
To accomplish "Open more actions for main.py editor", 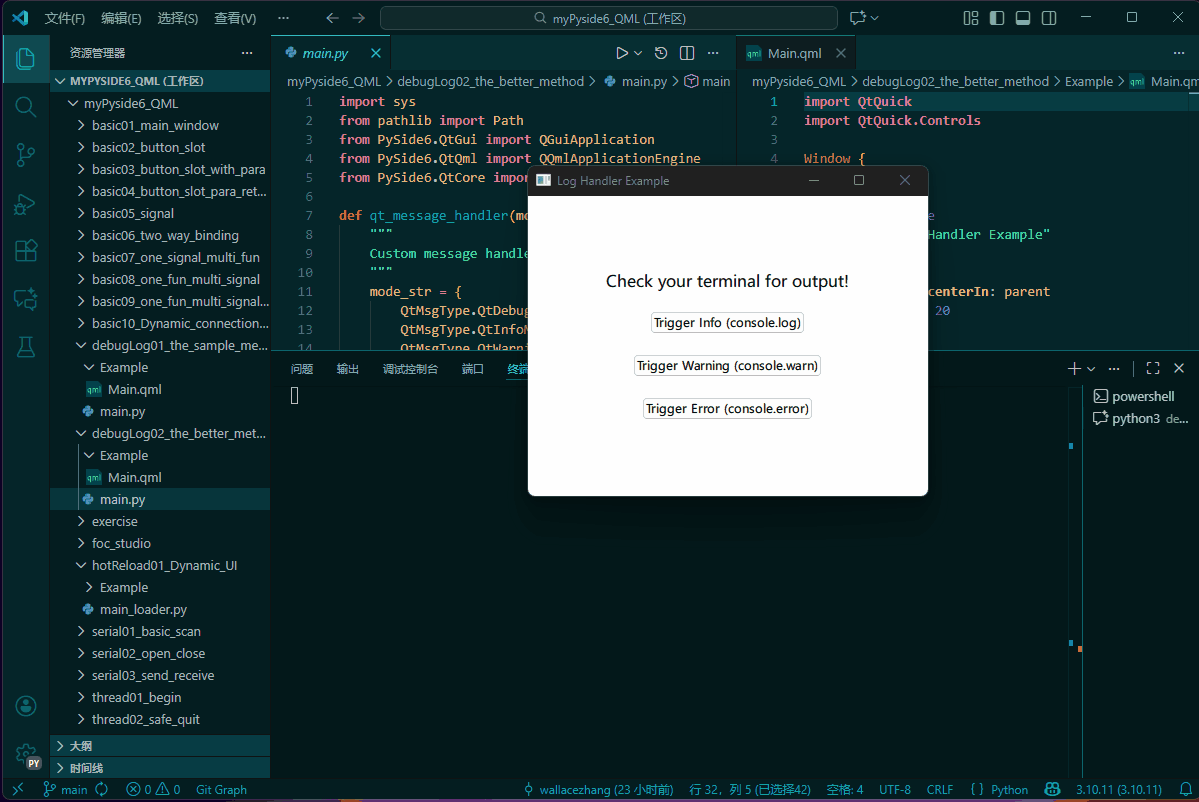I will (x=713, y=53).
